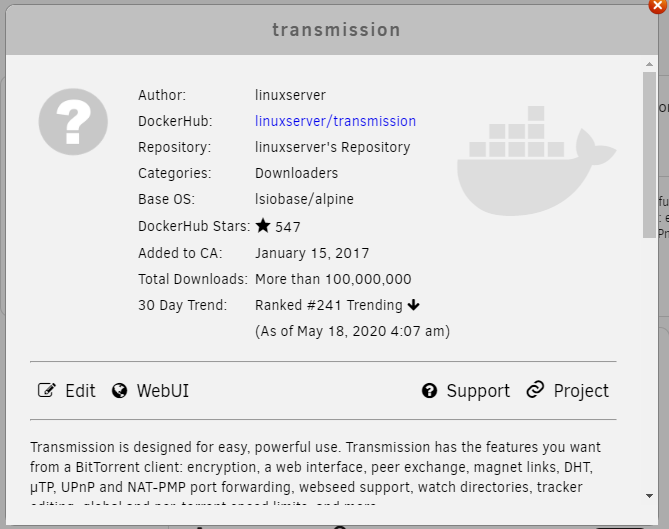Viewport: 669px width, 529px height.
Task: Open the Project text link
Action: (x=581, y=391)
